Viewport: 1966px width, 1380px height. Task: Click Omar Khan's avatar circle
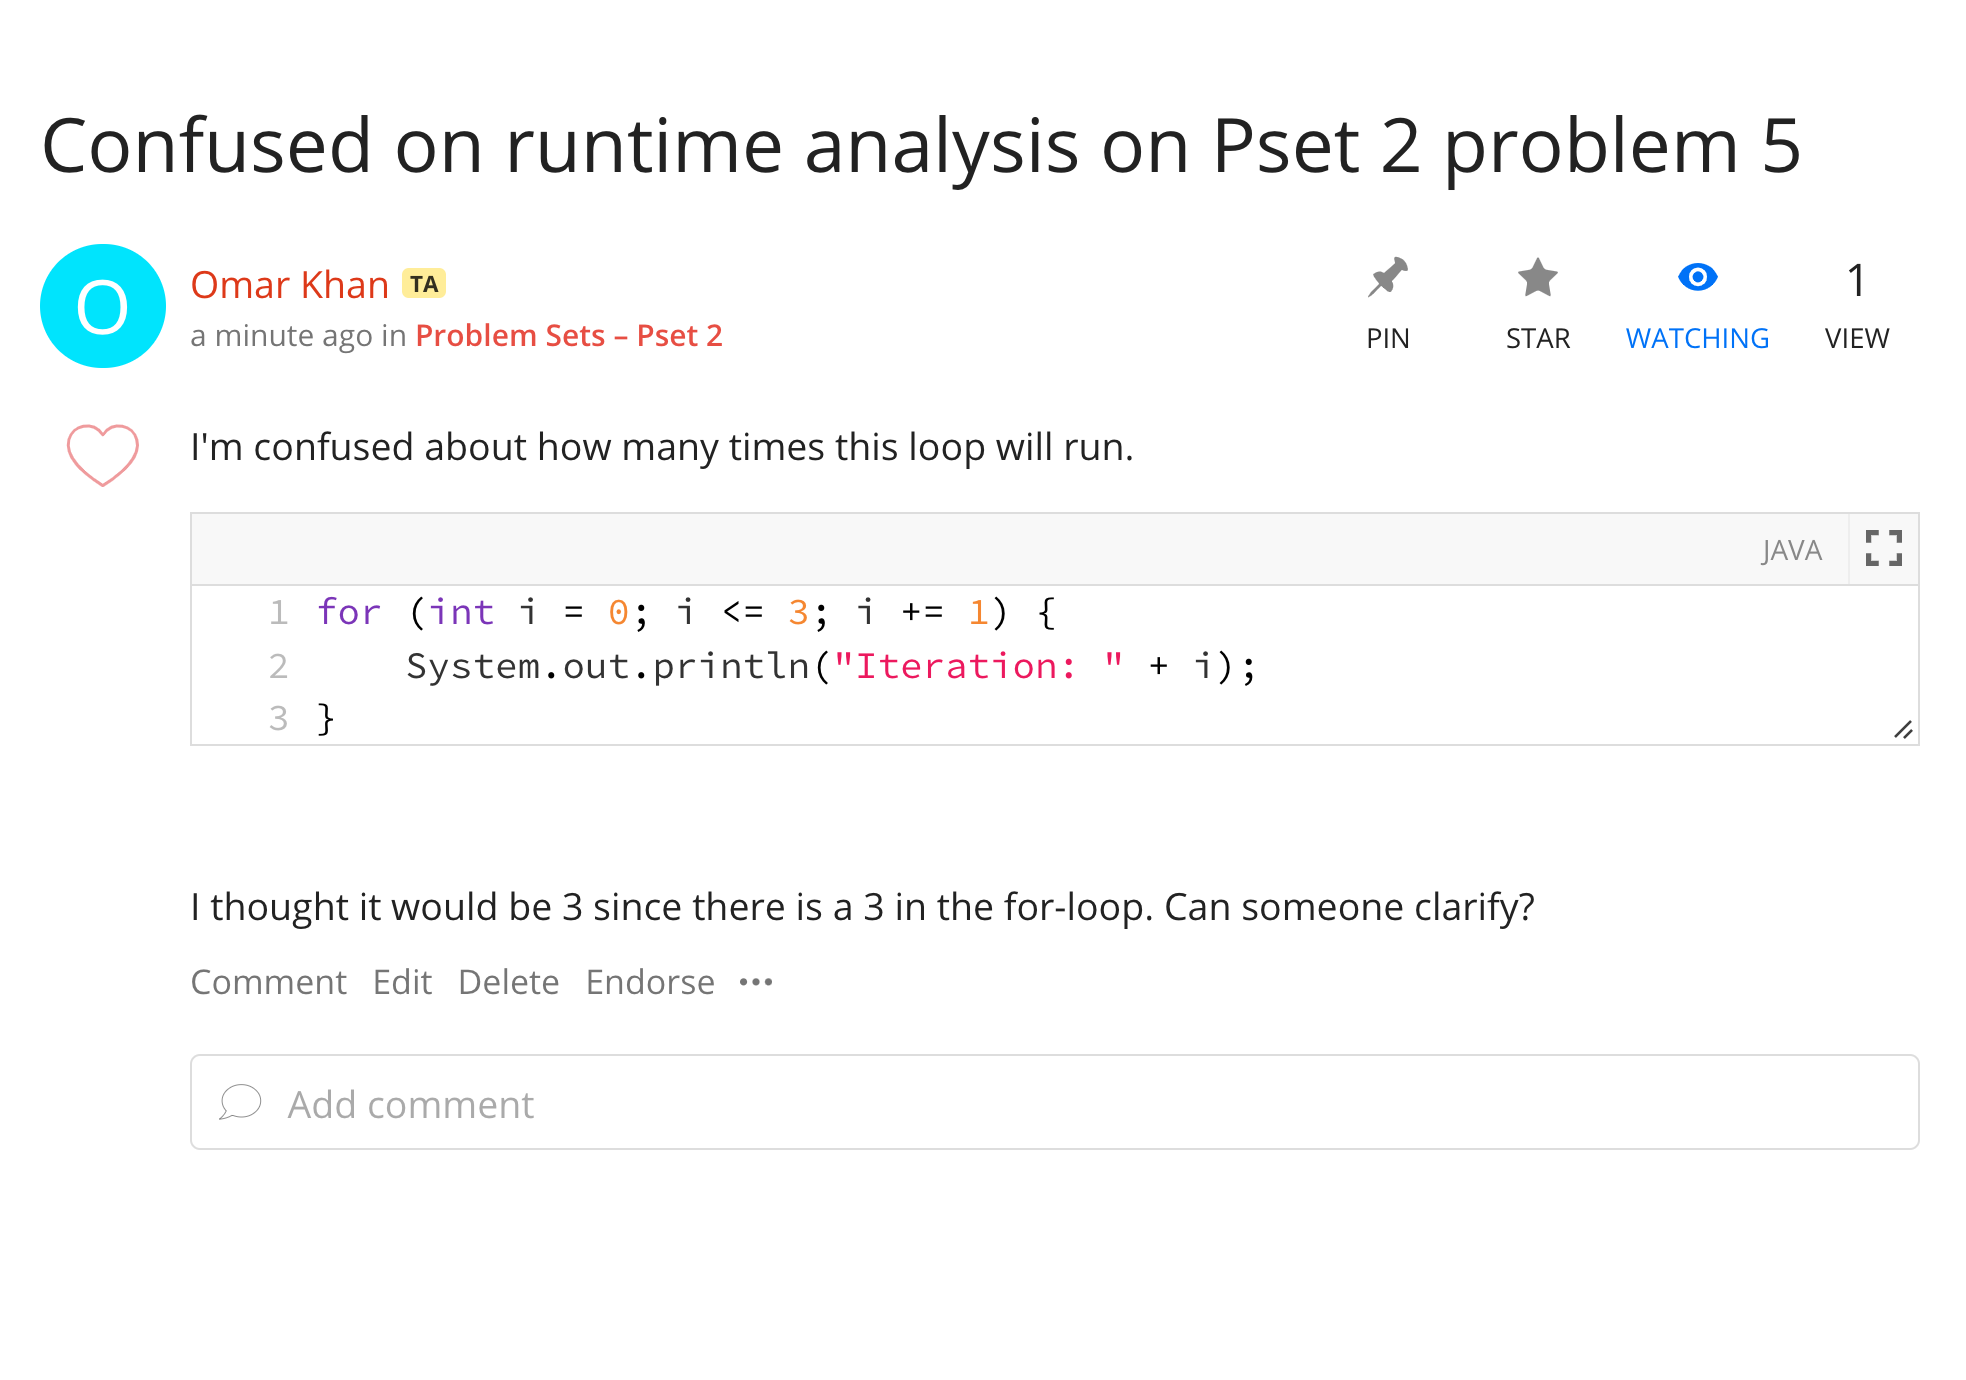point(102,306)
